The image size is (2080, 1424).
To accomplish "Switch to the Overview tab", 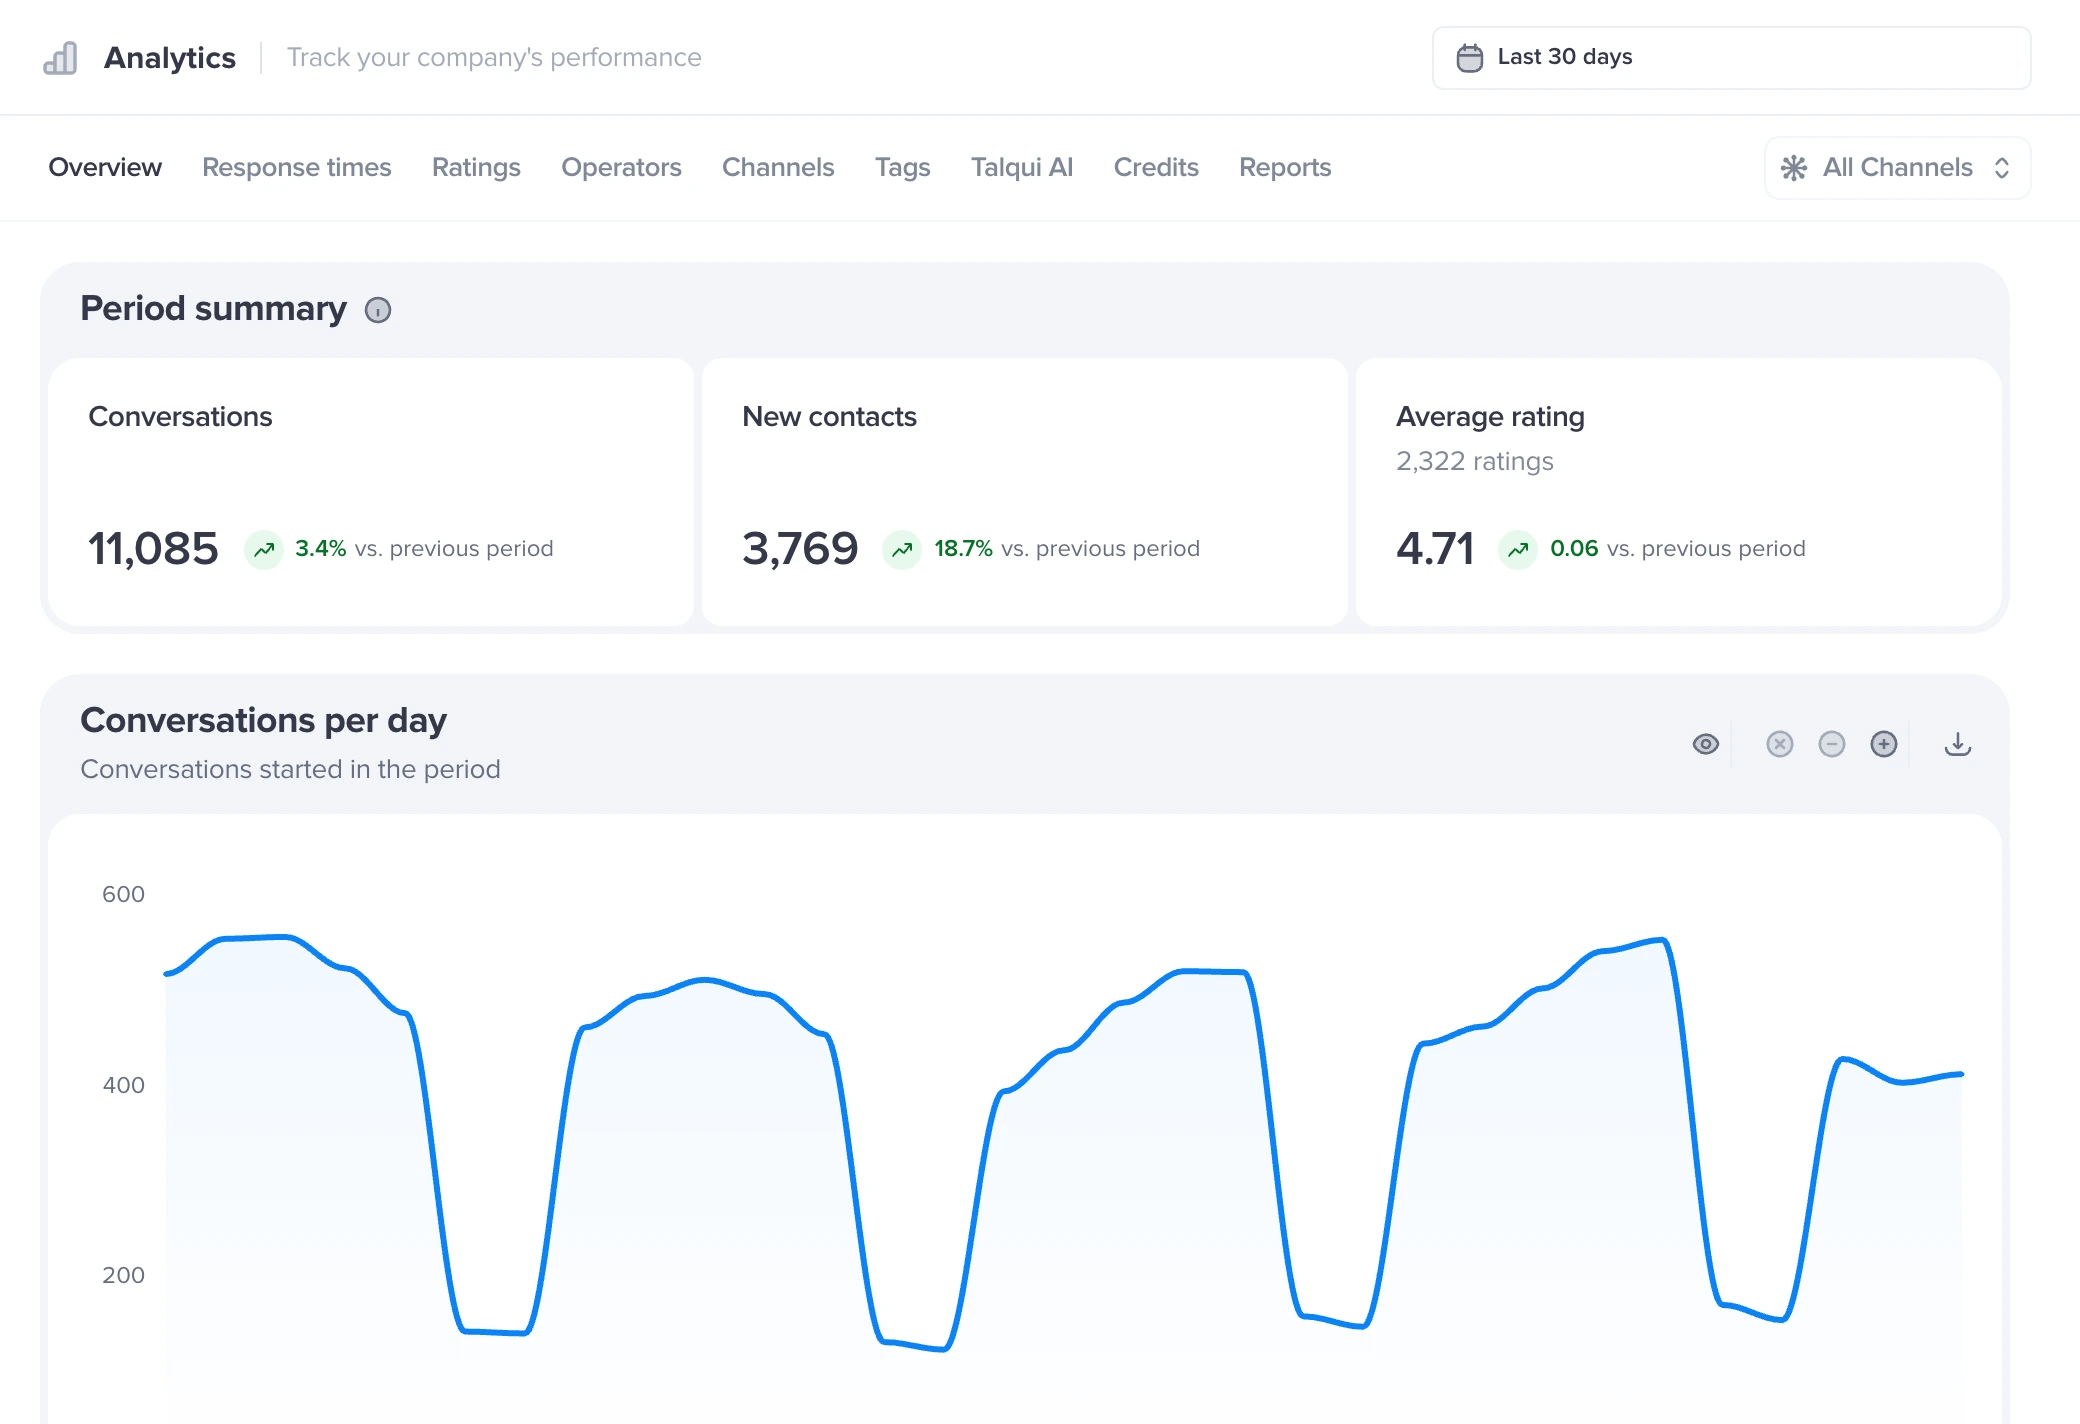I will (x=105, y=167).
